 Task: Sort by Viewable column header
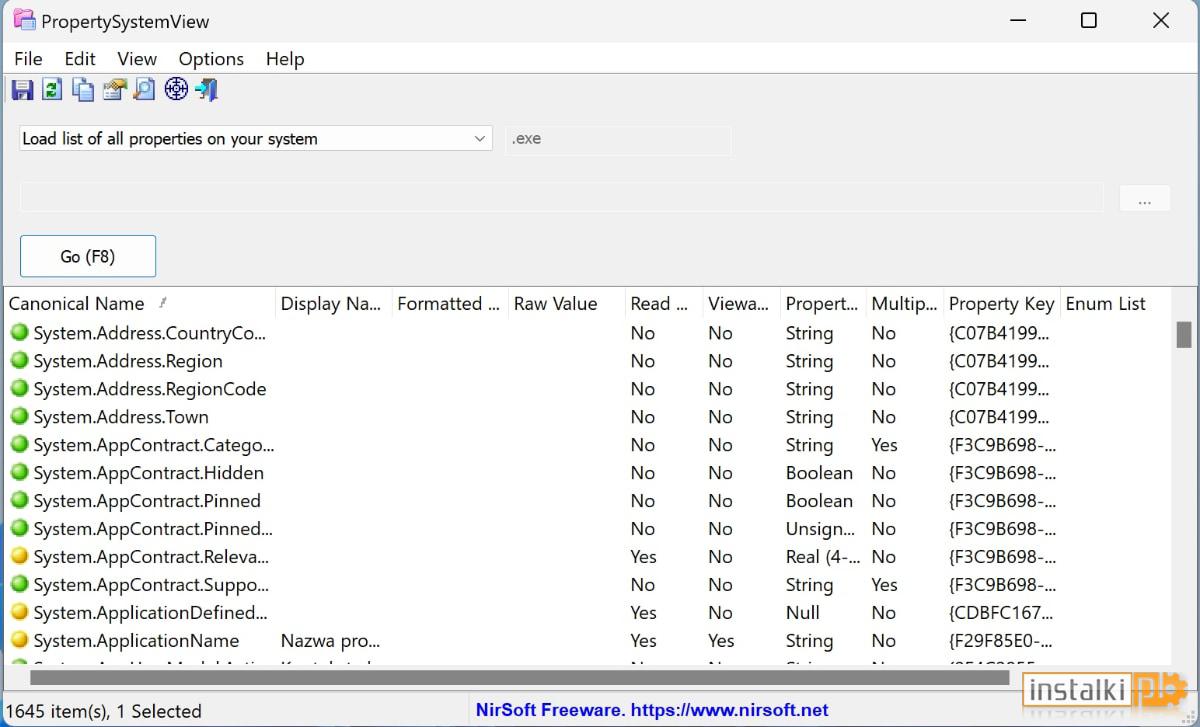(742, 304)
